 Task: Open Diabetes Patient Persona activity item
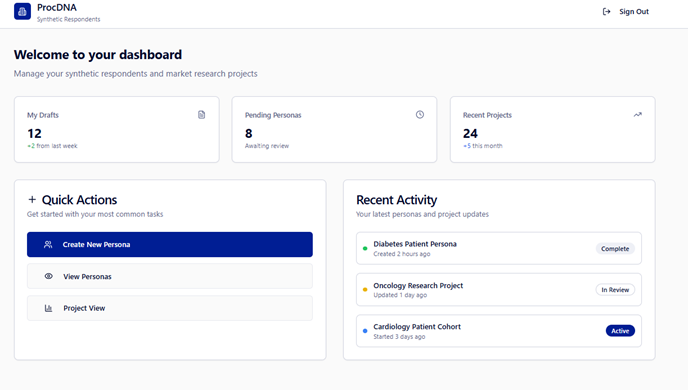(499, 248)
